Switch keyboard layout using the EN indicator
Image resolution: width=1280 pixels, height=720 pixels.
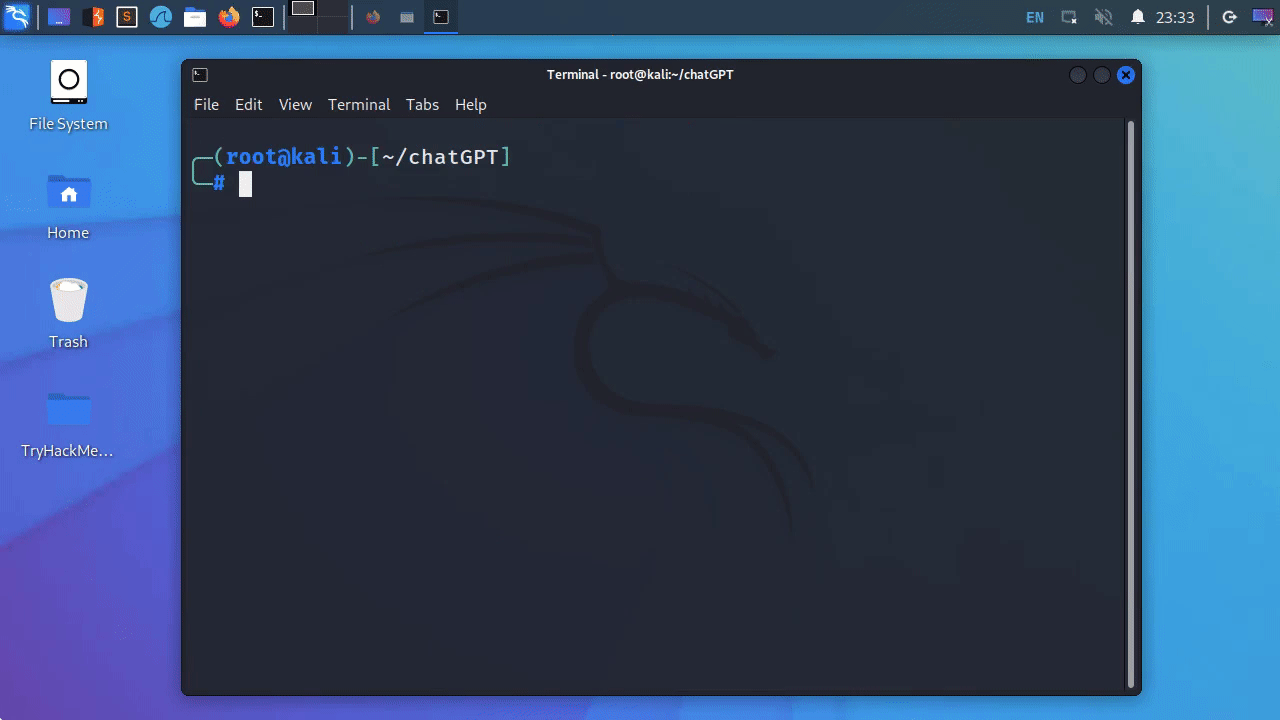tap(1034, 16)
